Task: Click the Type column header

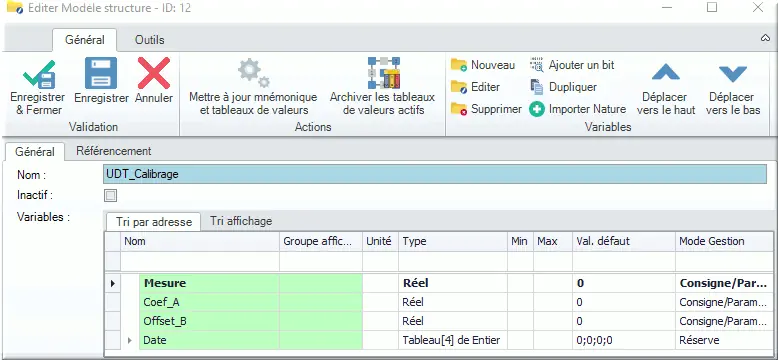Action: click(x=453, y=241)
